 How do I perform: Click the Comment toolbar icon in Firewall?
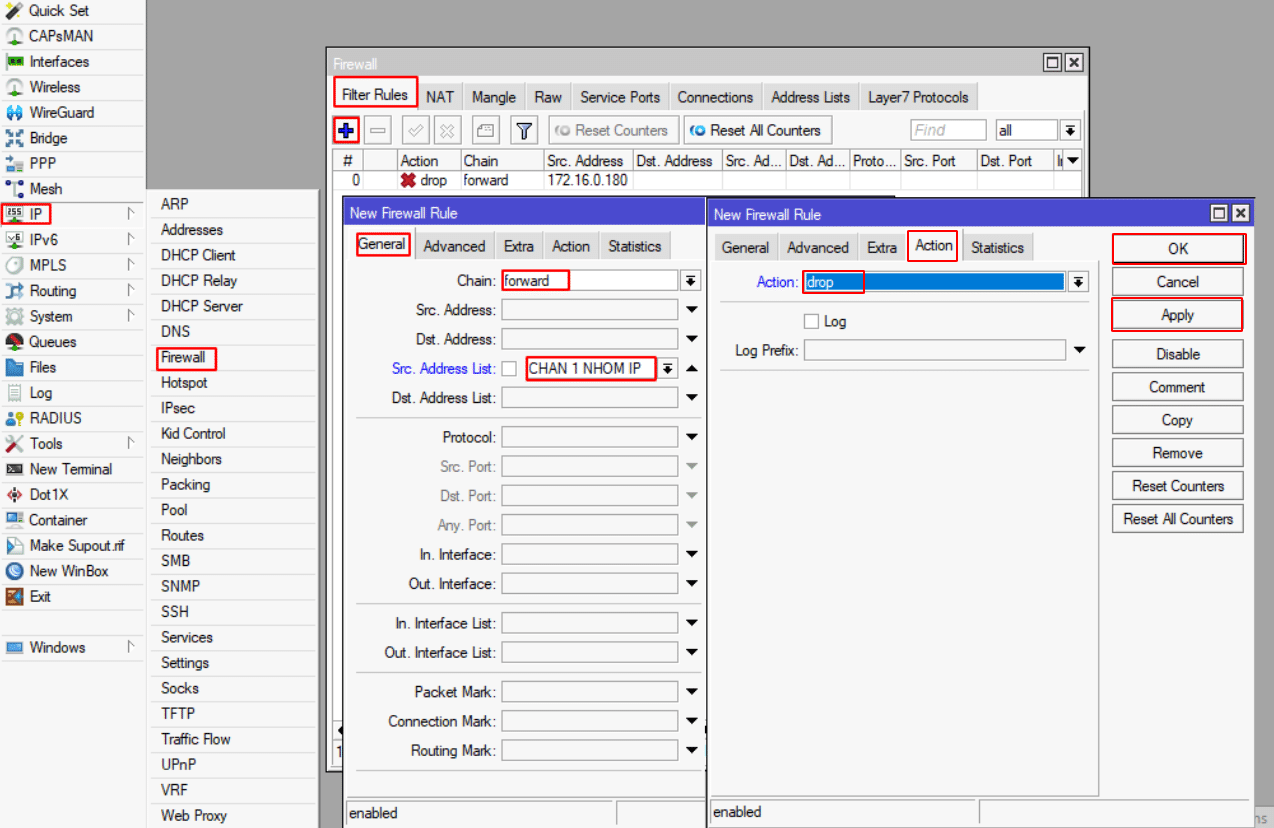click(485, 130)
